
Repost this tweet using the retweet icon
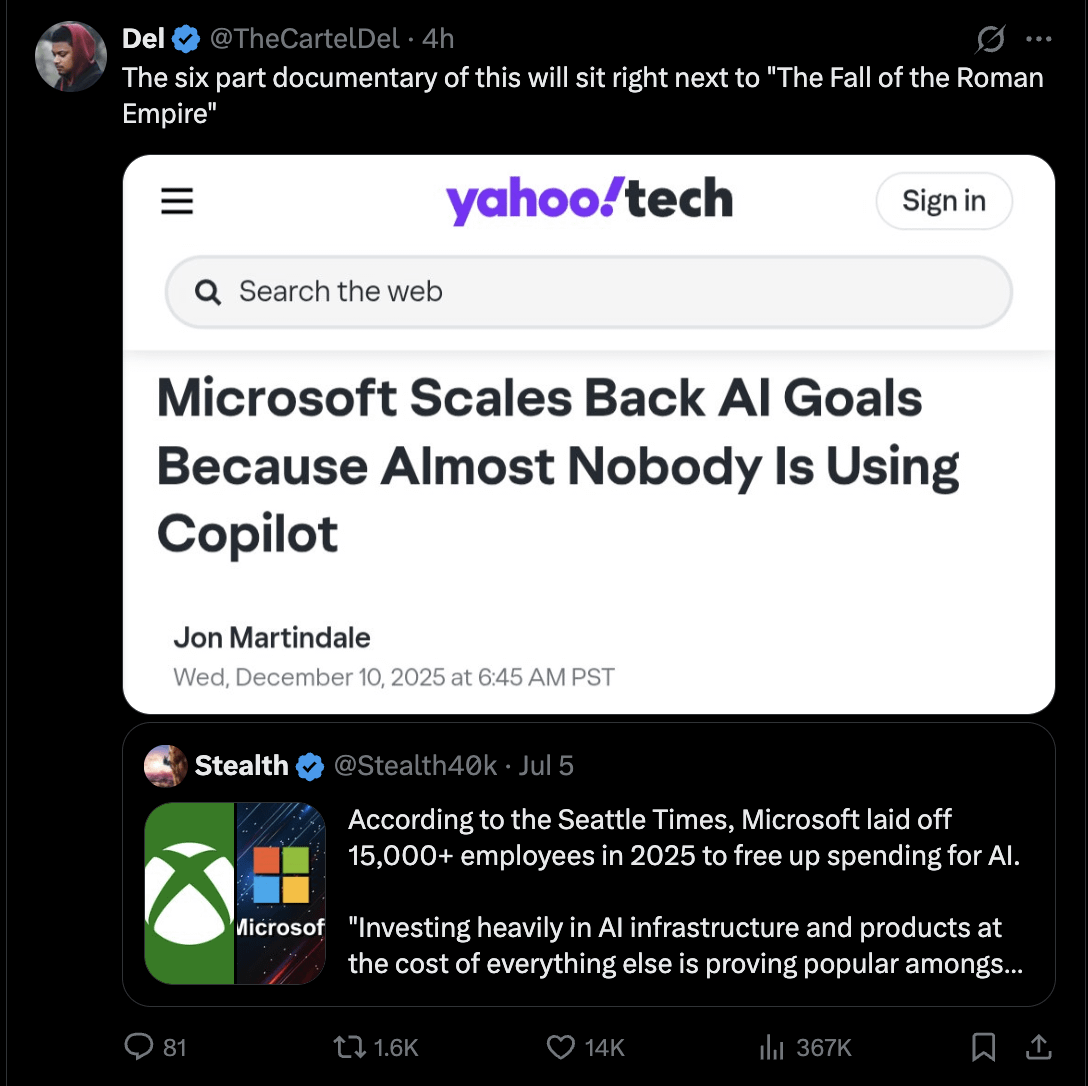[349, 1047]
